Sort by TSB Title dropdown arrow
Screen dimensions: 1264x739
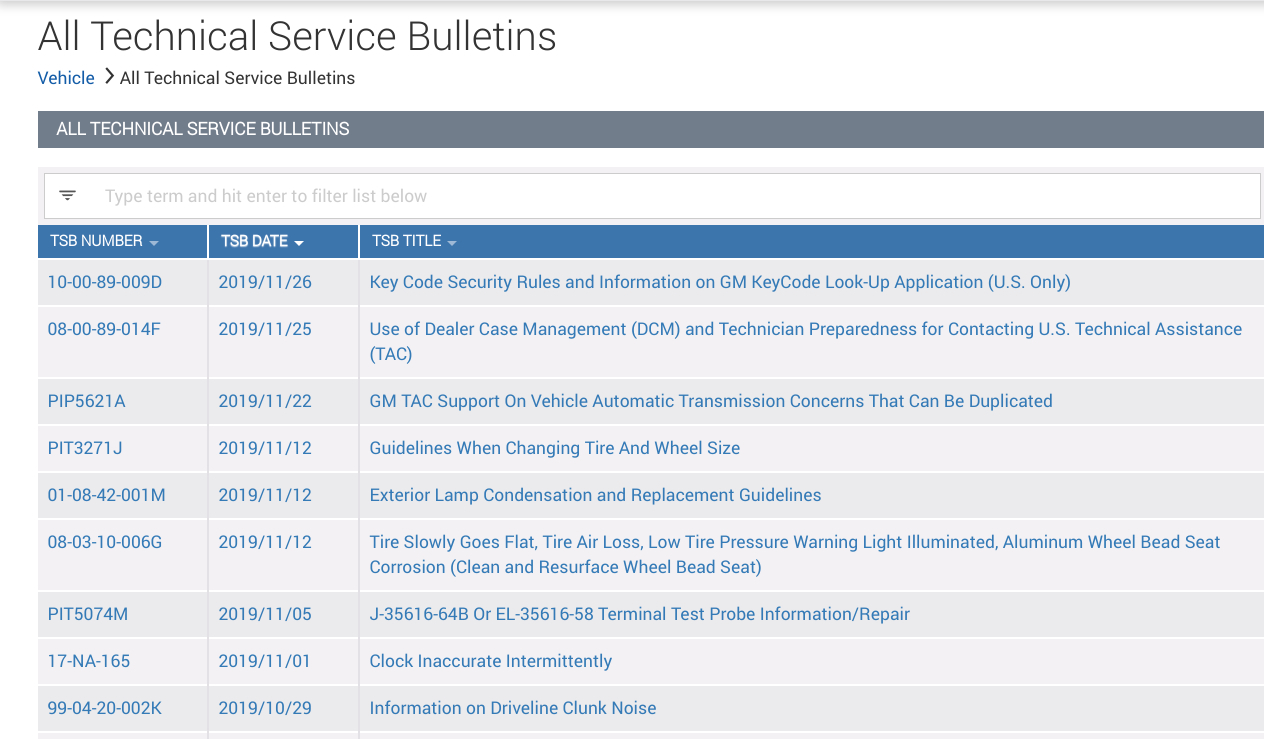click(x=452, y=243)
